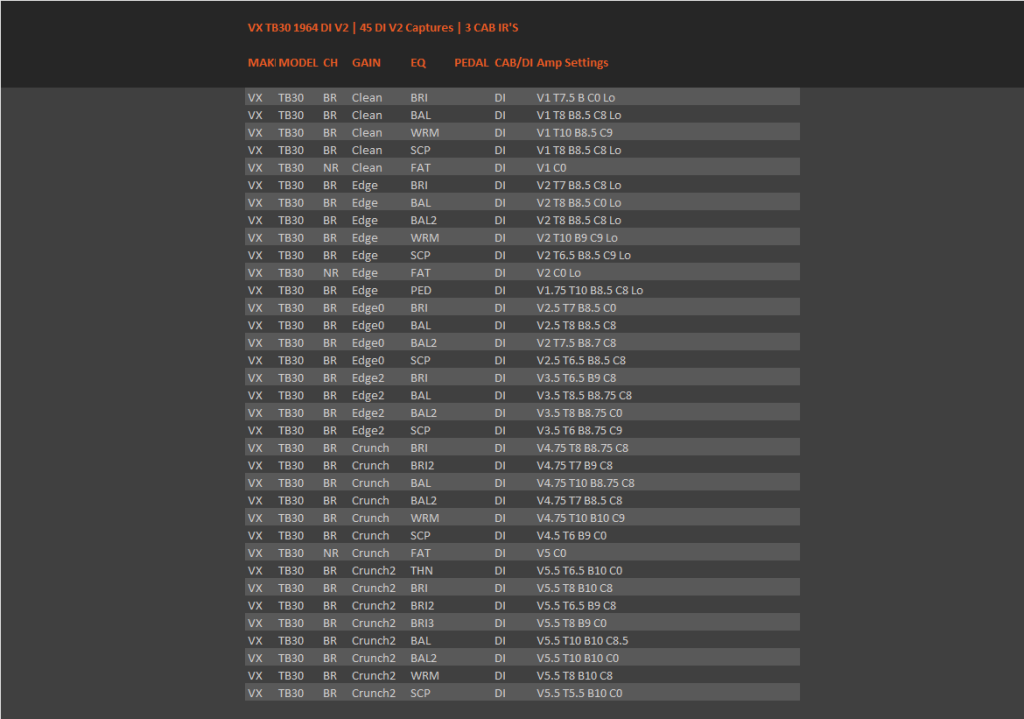Click amp settings 'V3.5 T6.5 B9 C8'
The width and height of the screenshot is (1024, 719).
coord(577,378)
